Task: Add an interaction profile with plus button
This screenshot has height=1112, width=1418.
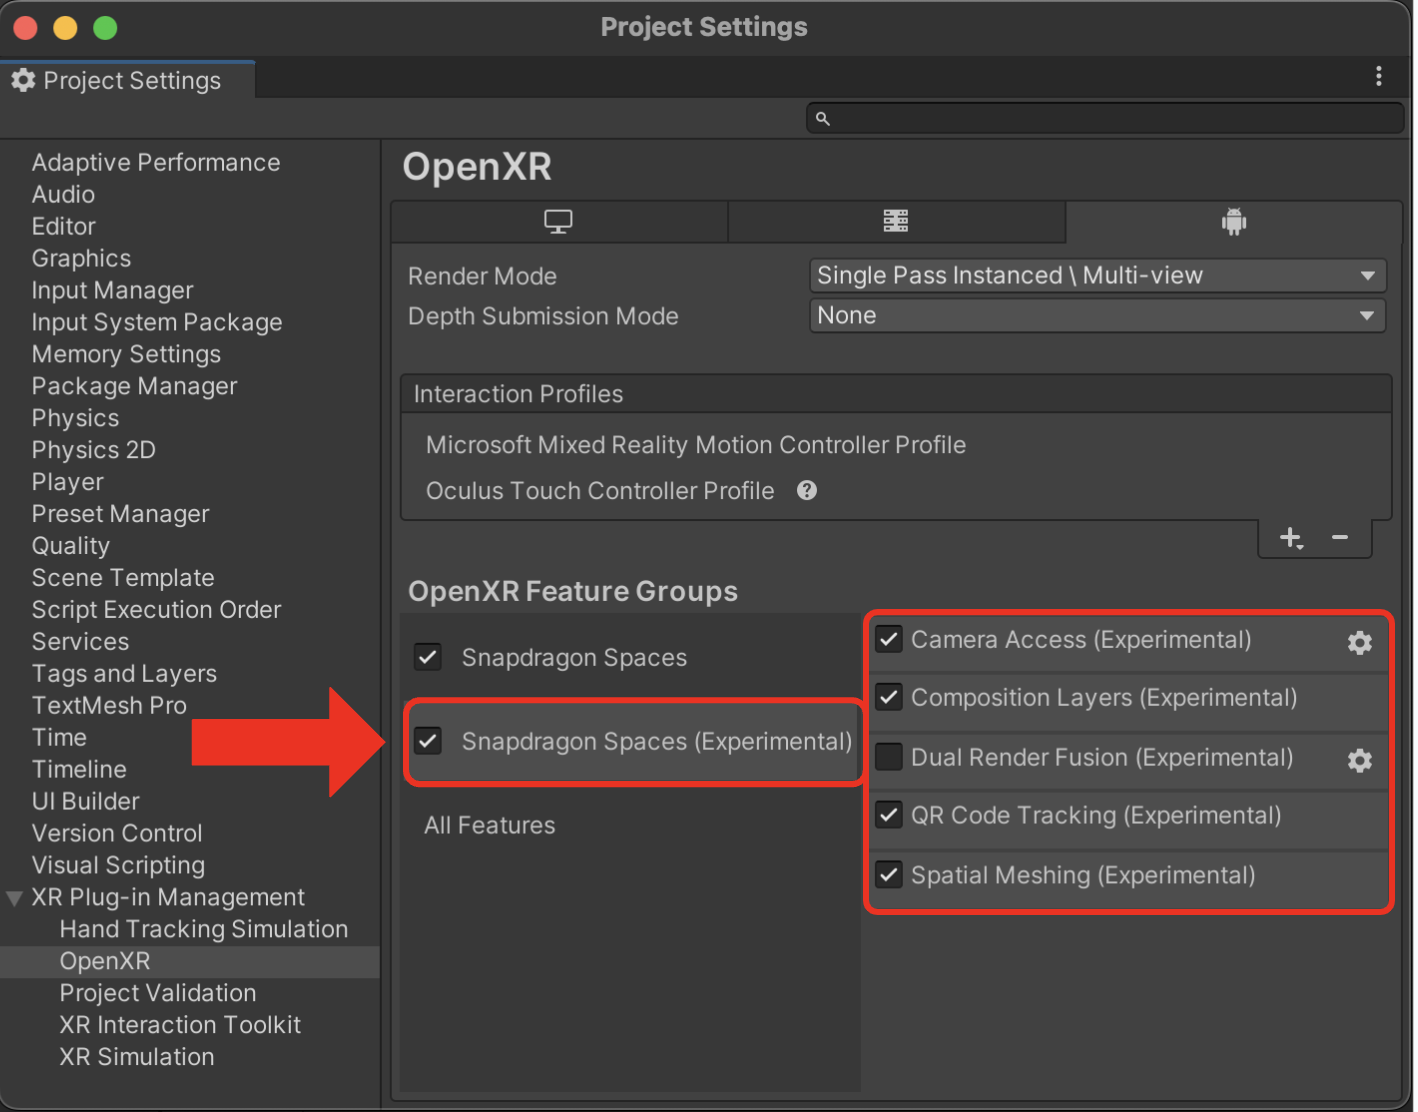Action: click(x=1291, y=538)
